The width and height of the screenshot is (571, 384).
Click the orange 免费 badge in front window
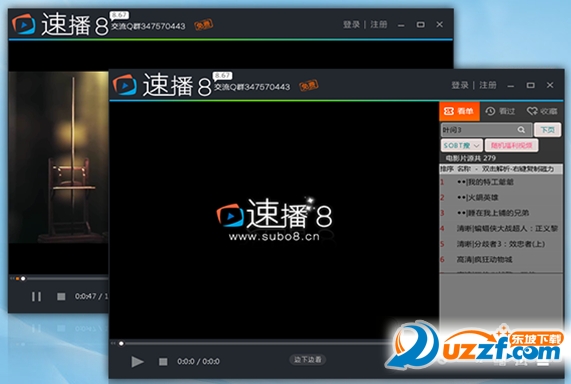[x=308, y=86]
